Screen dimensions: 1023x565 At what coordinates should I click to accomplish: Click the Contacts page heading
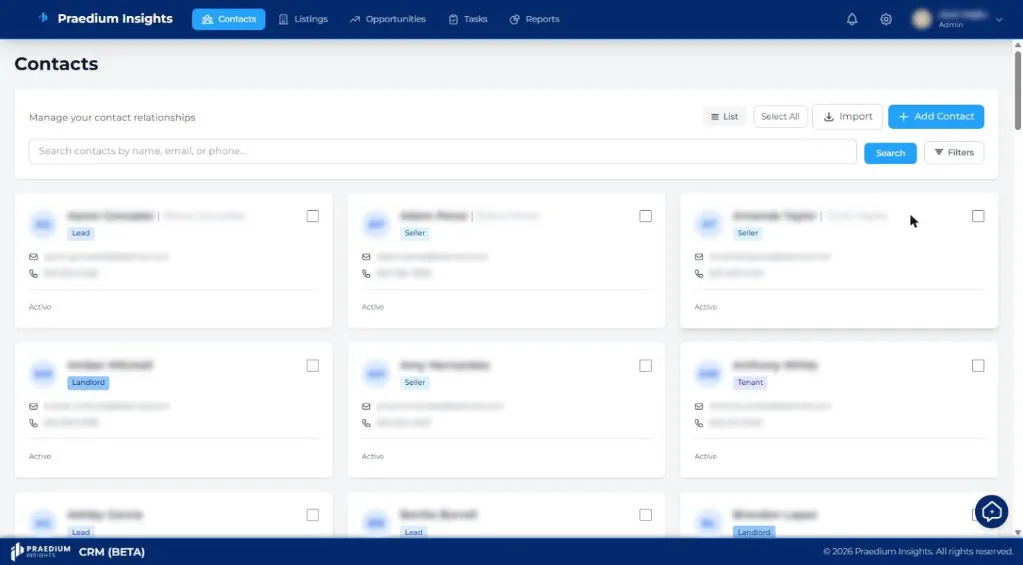(56, 63)
